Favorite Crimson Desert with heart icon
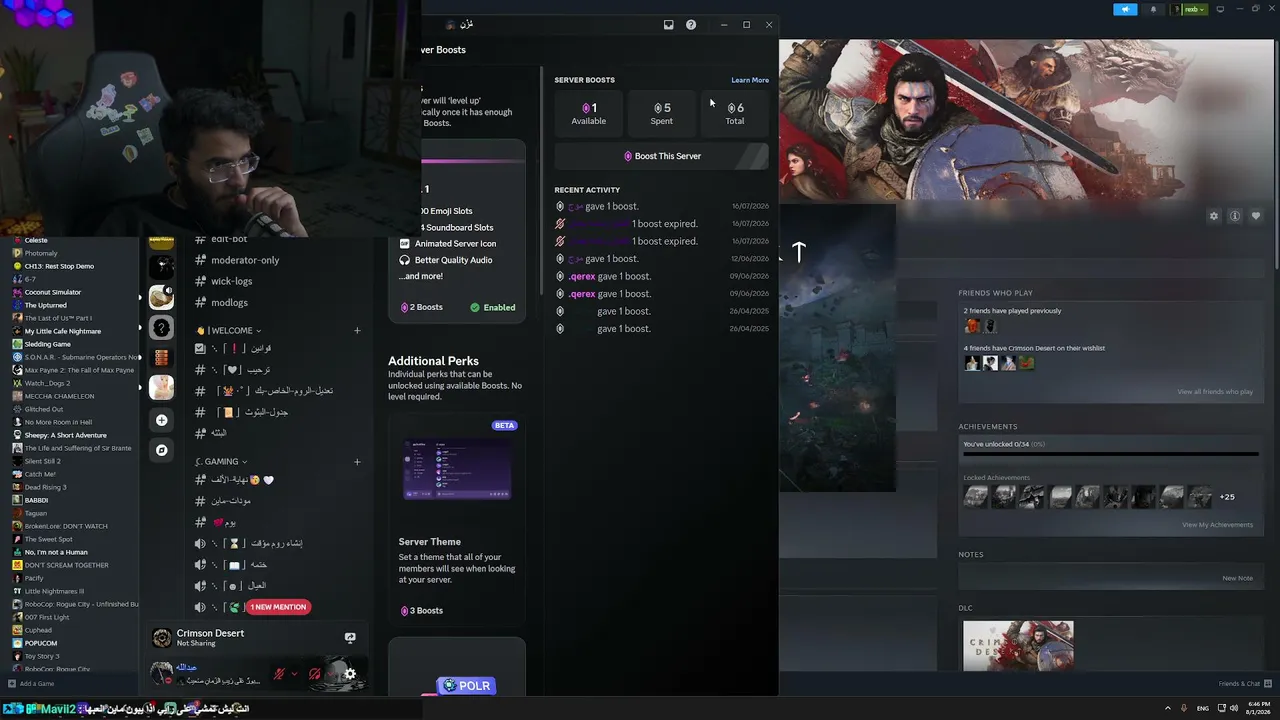 click(x=1256, y=216)
